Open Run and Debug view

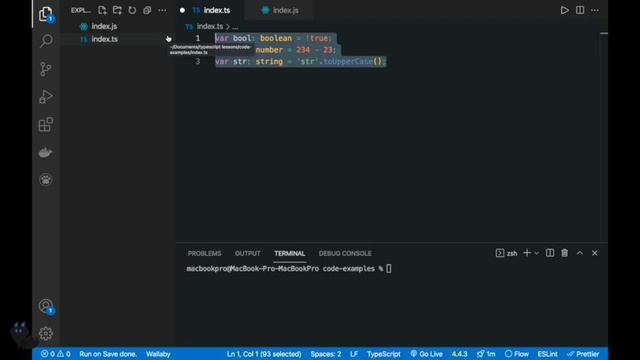(x=46, y=97)
